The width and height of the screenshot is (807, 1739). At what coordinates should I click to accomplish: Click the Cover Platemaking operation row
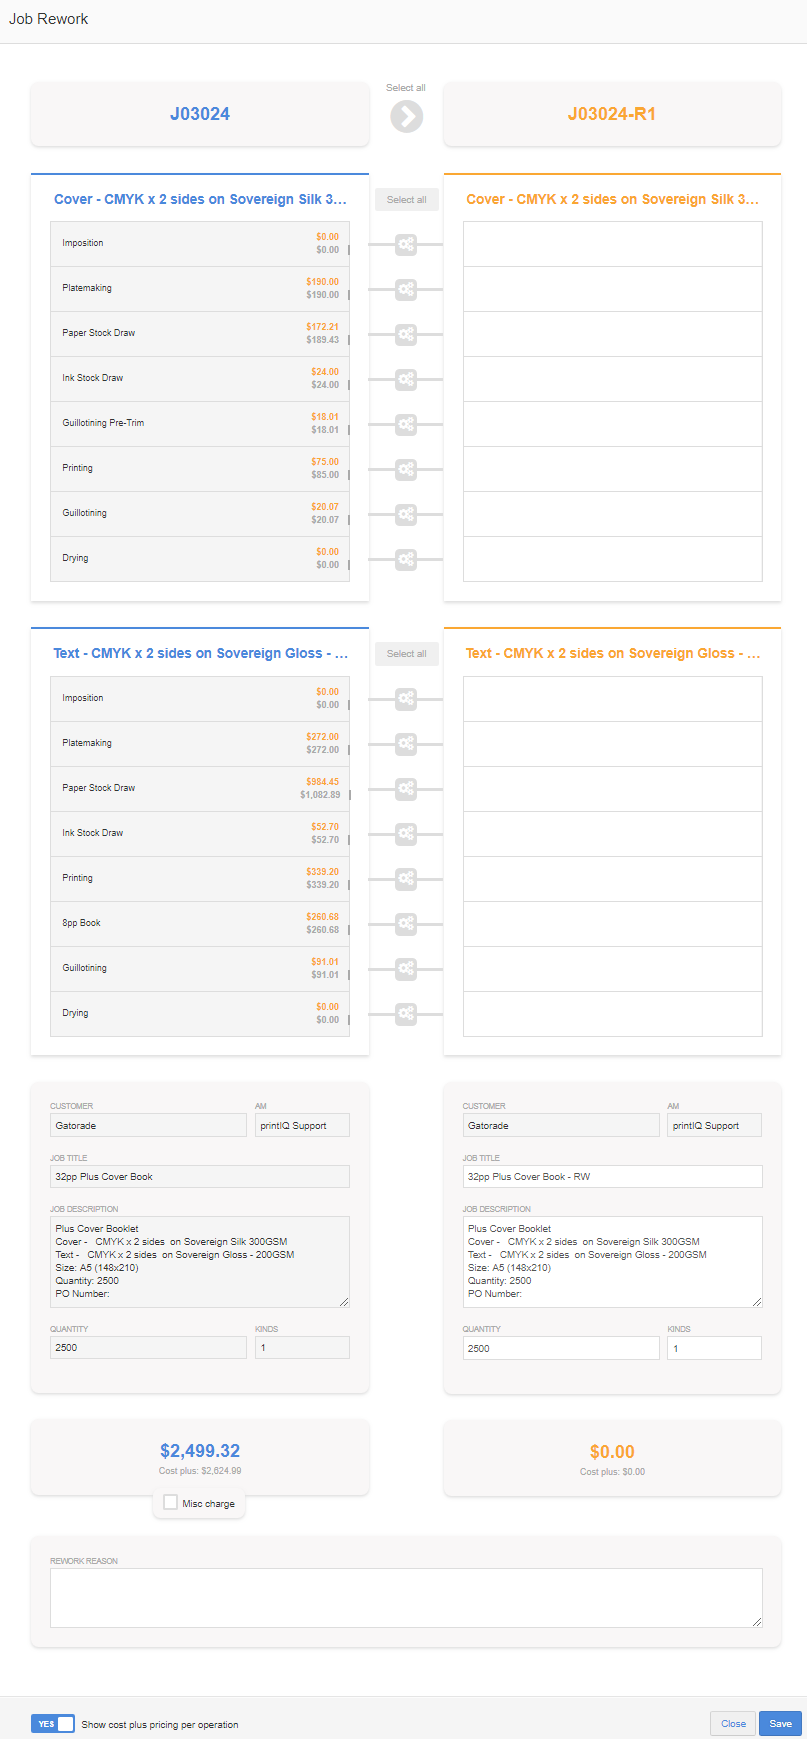pos(200,289)
